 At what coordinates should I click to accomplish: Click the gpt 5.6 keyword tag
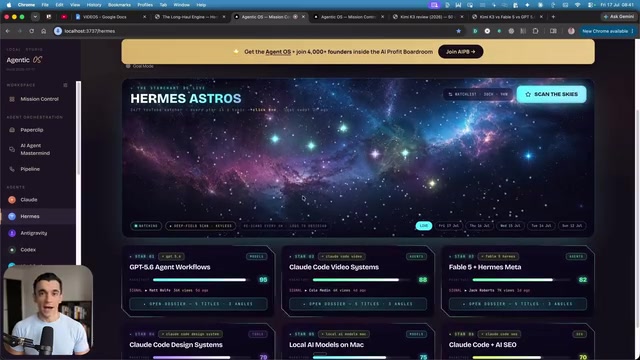point(171,256)
